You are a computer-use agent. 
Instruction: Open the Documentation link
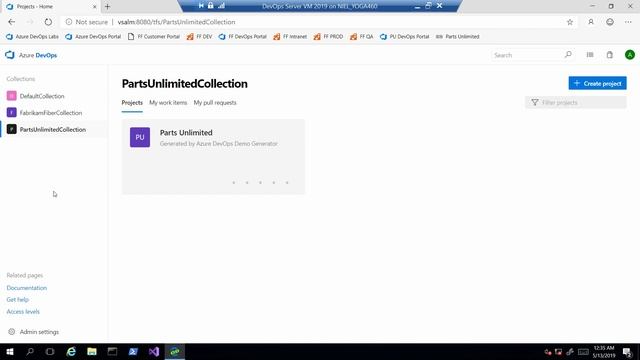pos(27,288)
